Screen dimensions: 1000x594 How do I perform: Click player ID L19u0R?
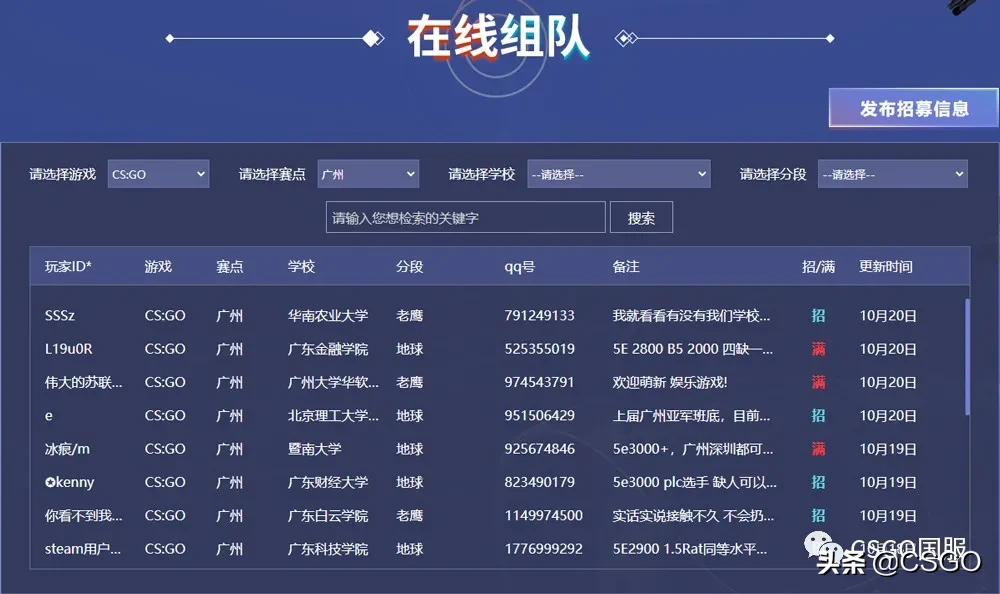pyautogui.click(x=68, y=349)
